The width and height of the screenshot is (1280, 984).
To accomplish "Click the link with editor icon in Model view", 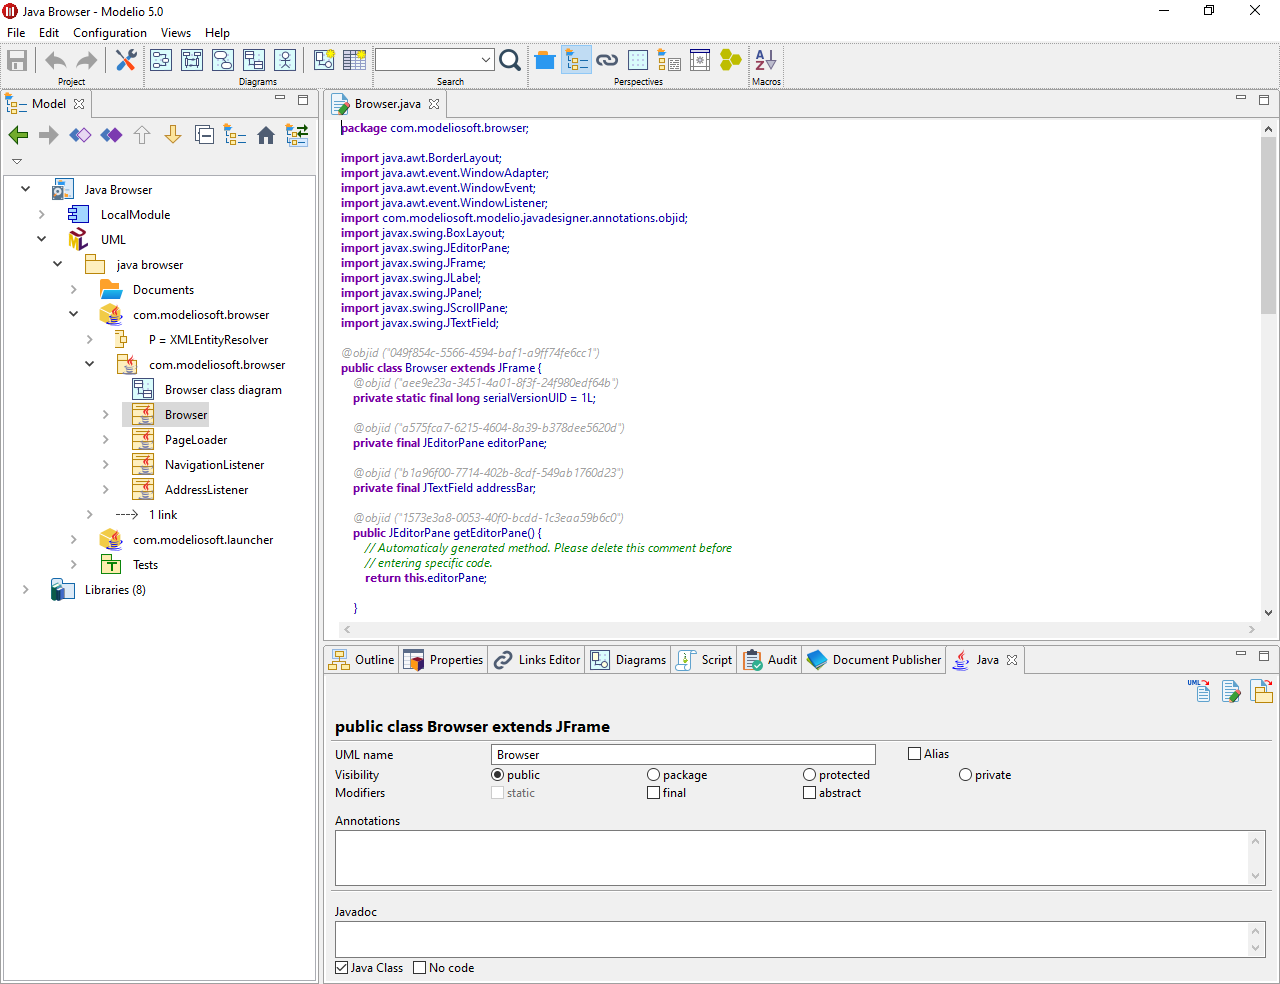I will 297,135.
